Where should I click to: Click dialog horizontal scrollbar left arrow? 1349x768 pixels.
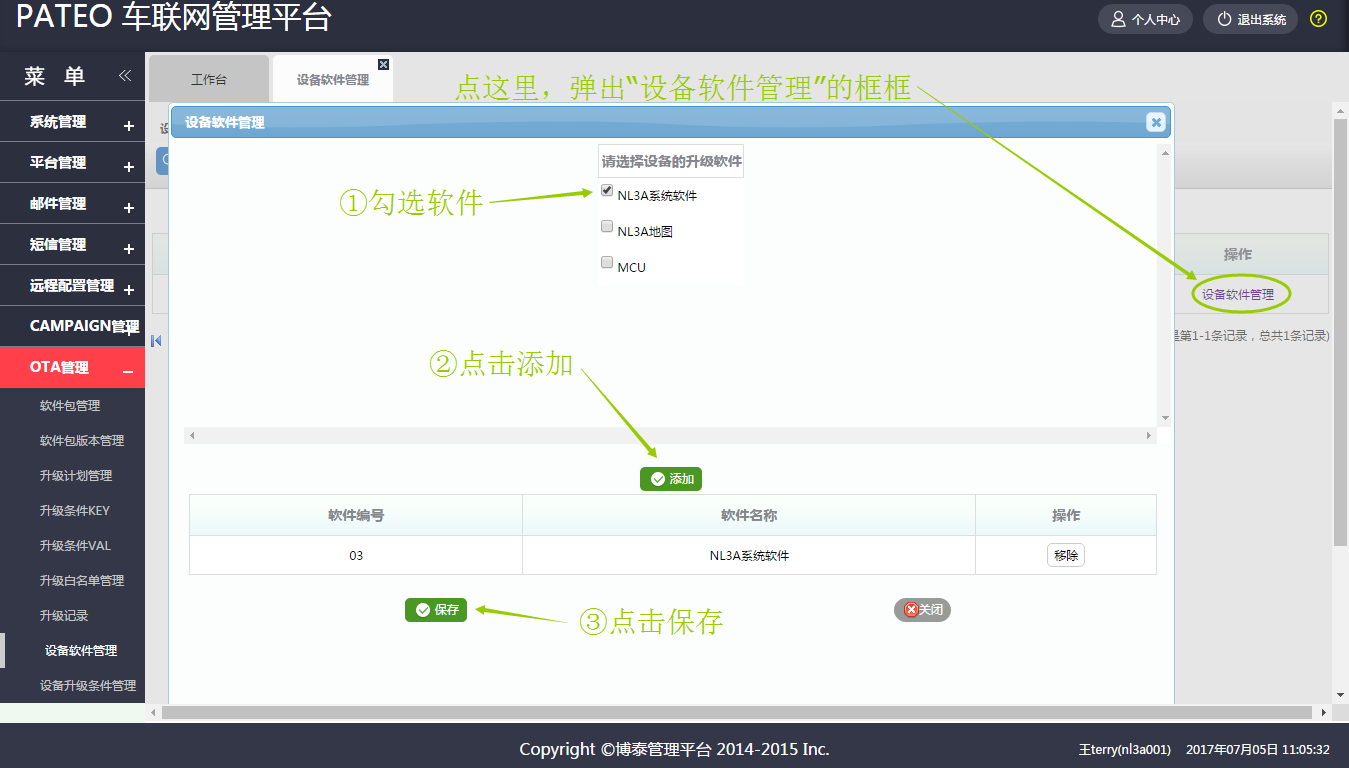[x=192, y=436]
